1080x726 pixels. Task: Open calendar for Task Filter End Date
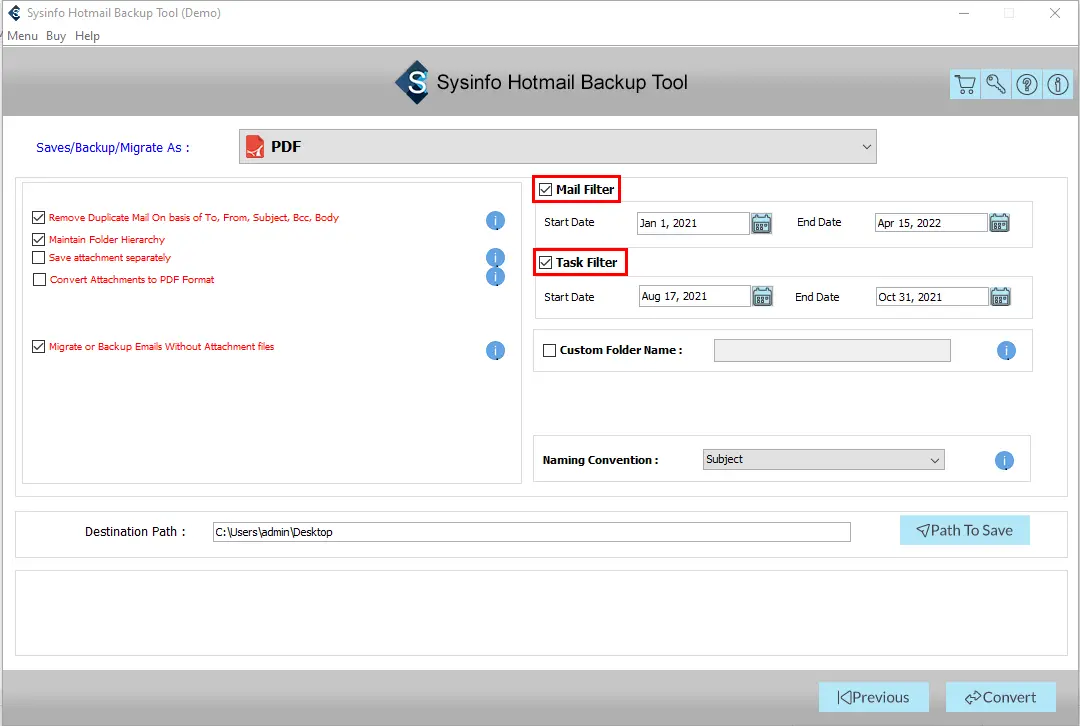999,296
